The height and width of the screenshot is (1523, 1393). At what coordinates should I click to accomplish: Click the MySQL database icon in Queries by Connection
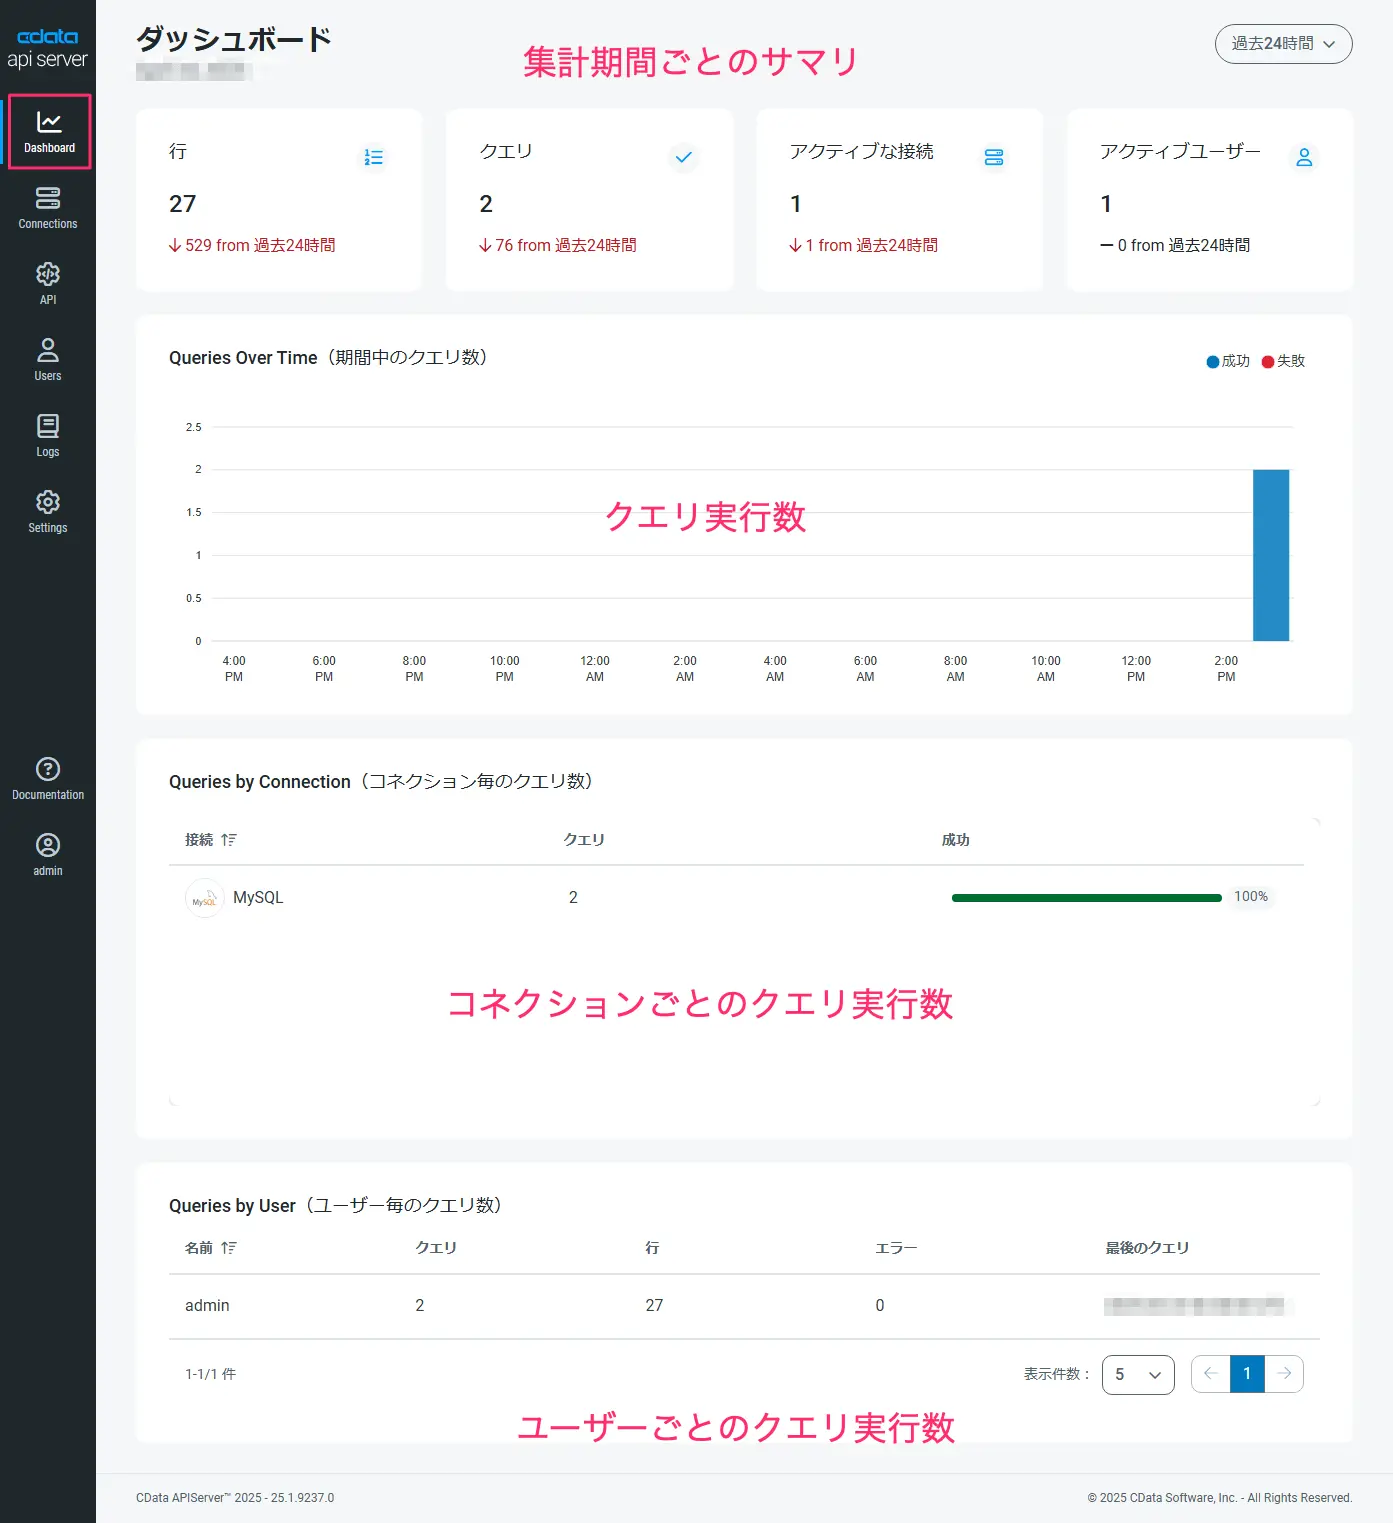coord(204,898)
